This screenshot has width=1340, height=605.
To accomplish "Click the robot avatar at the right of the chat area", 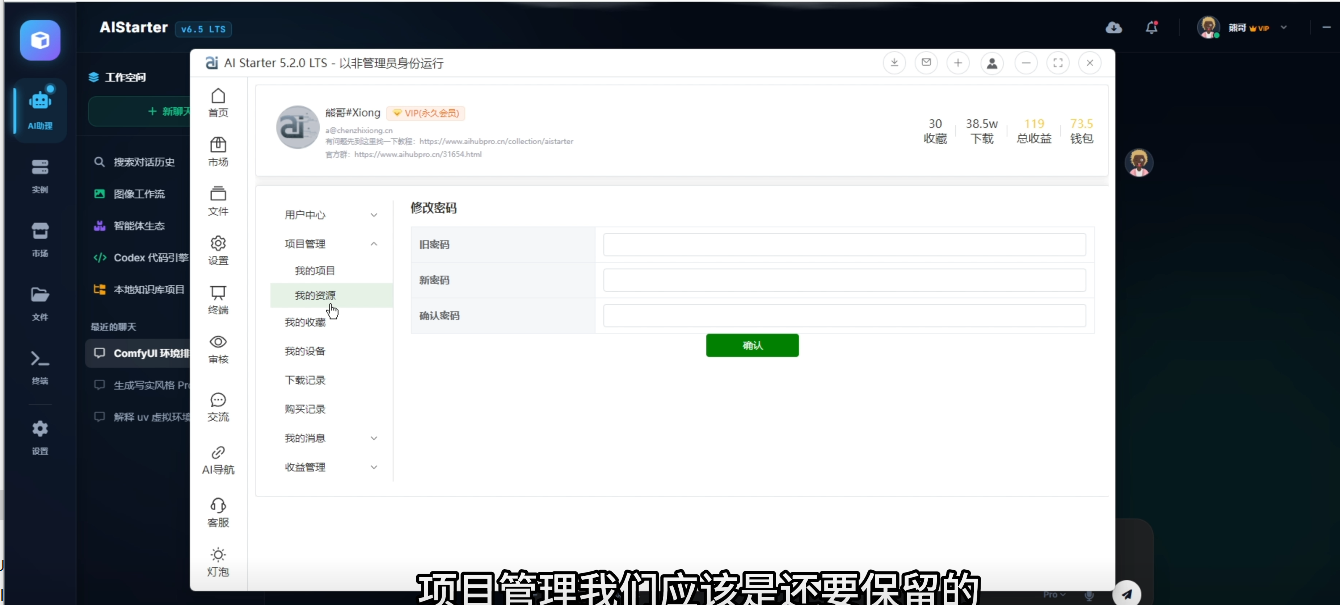I will [x=1139, y=162].
